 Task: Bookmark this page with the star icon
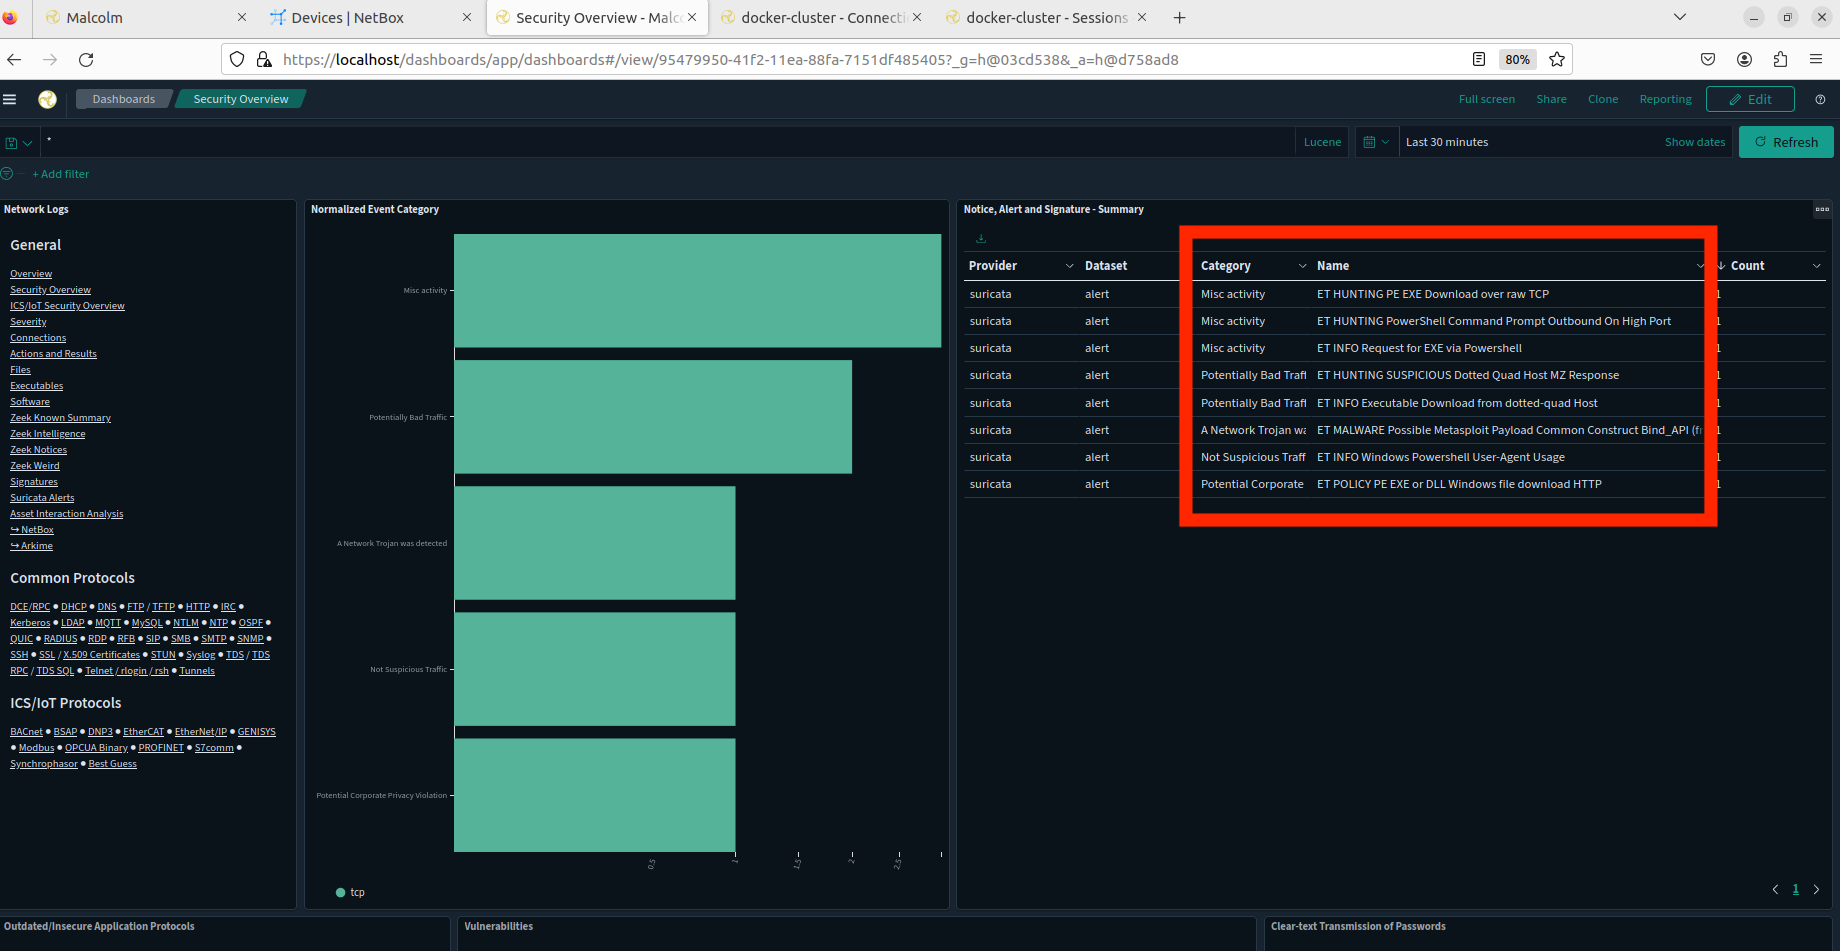(1556, 59)
